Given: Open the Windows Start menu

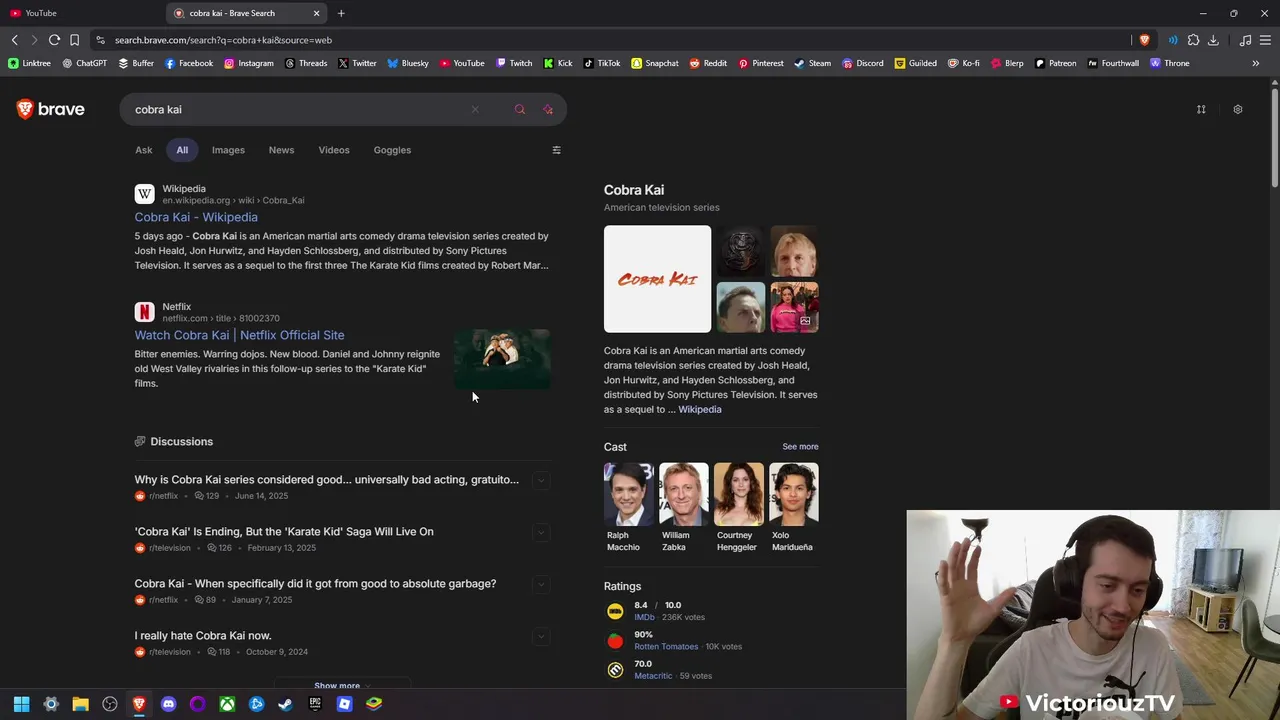Looking at the screenshot, I should point(21,704).
